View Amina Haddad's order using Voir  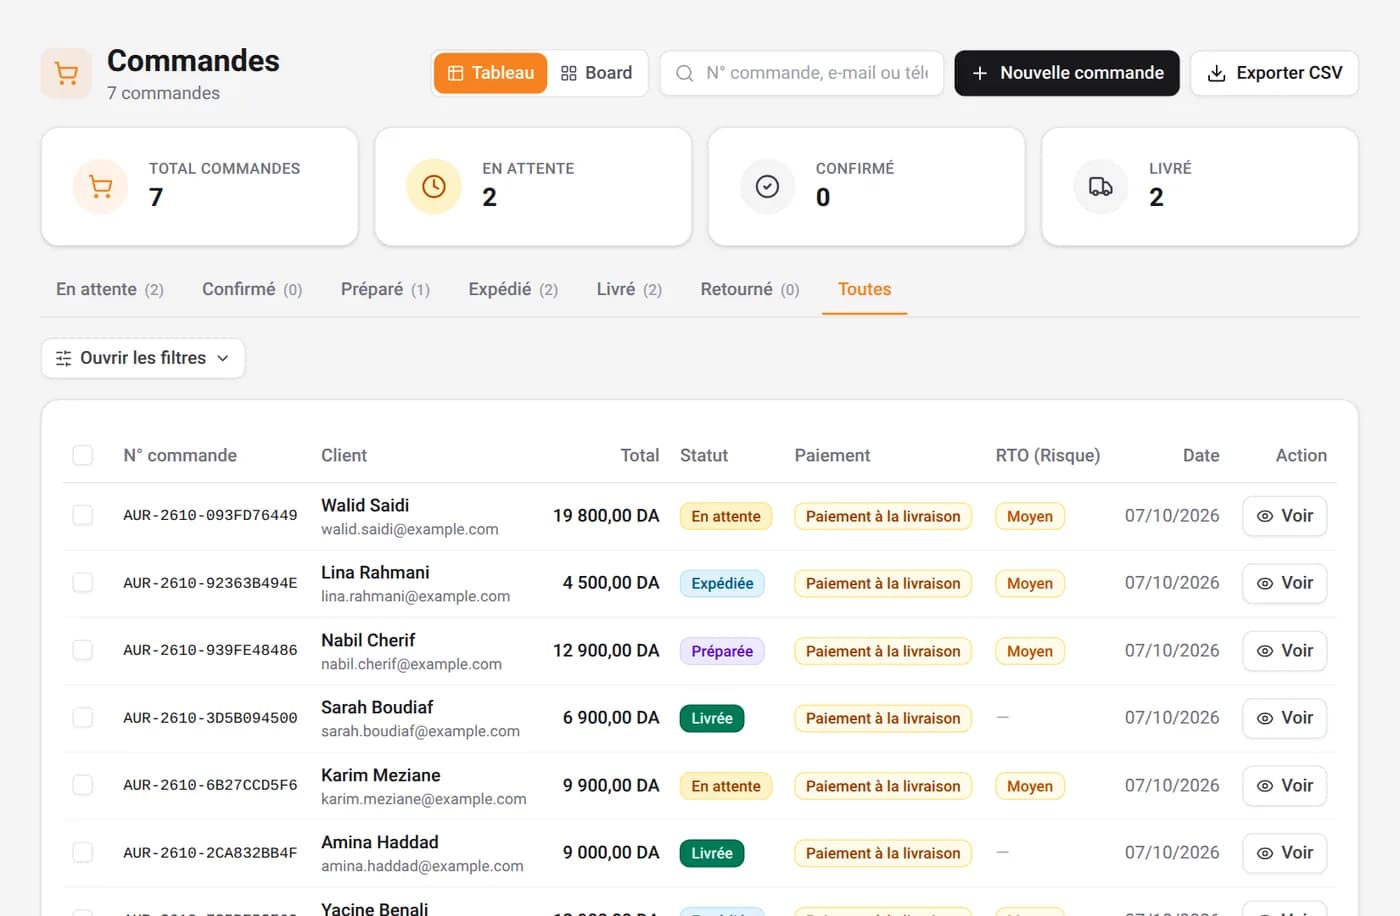[1284, 853]
